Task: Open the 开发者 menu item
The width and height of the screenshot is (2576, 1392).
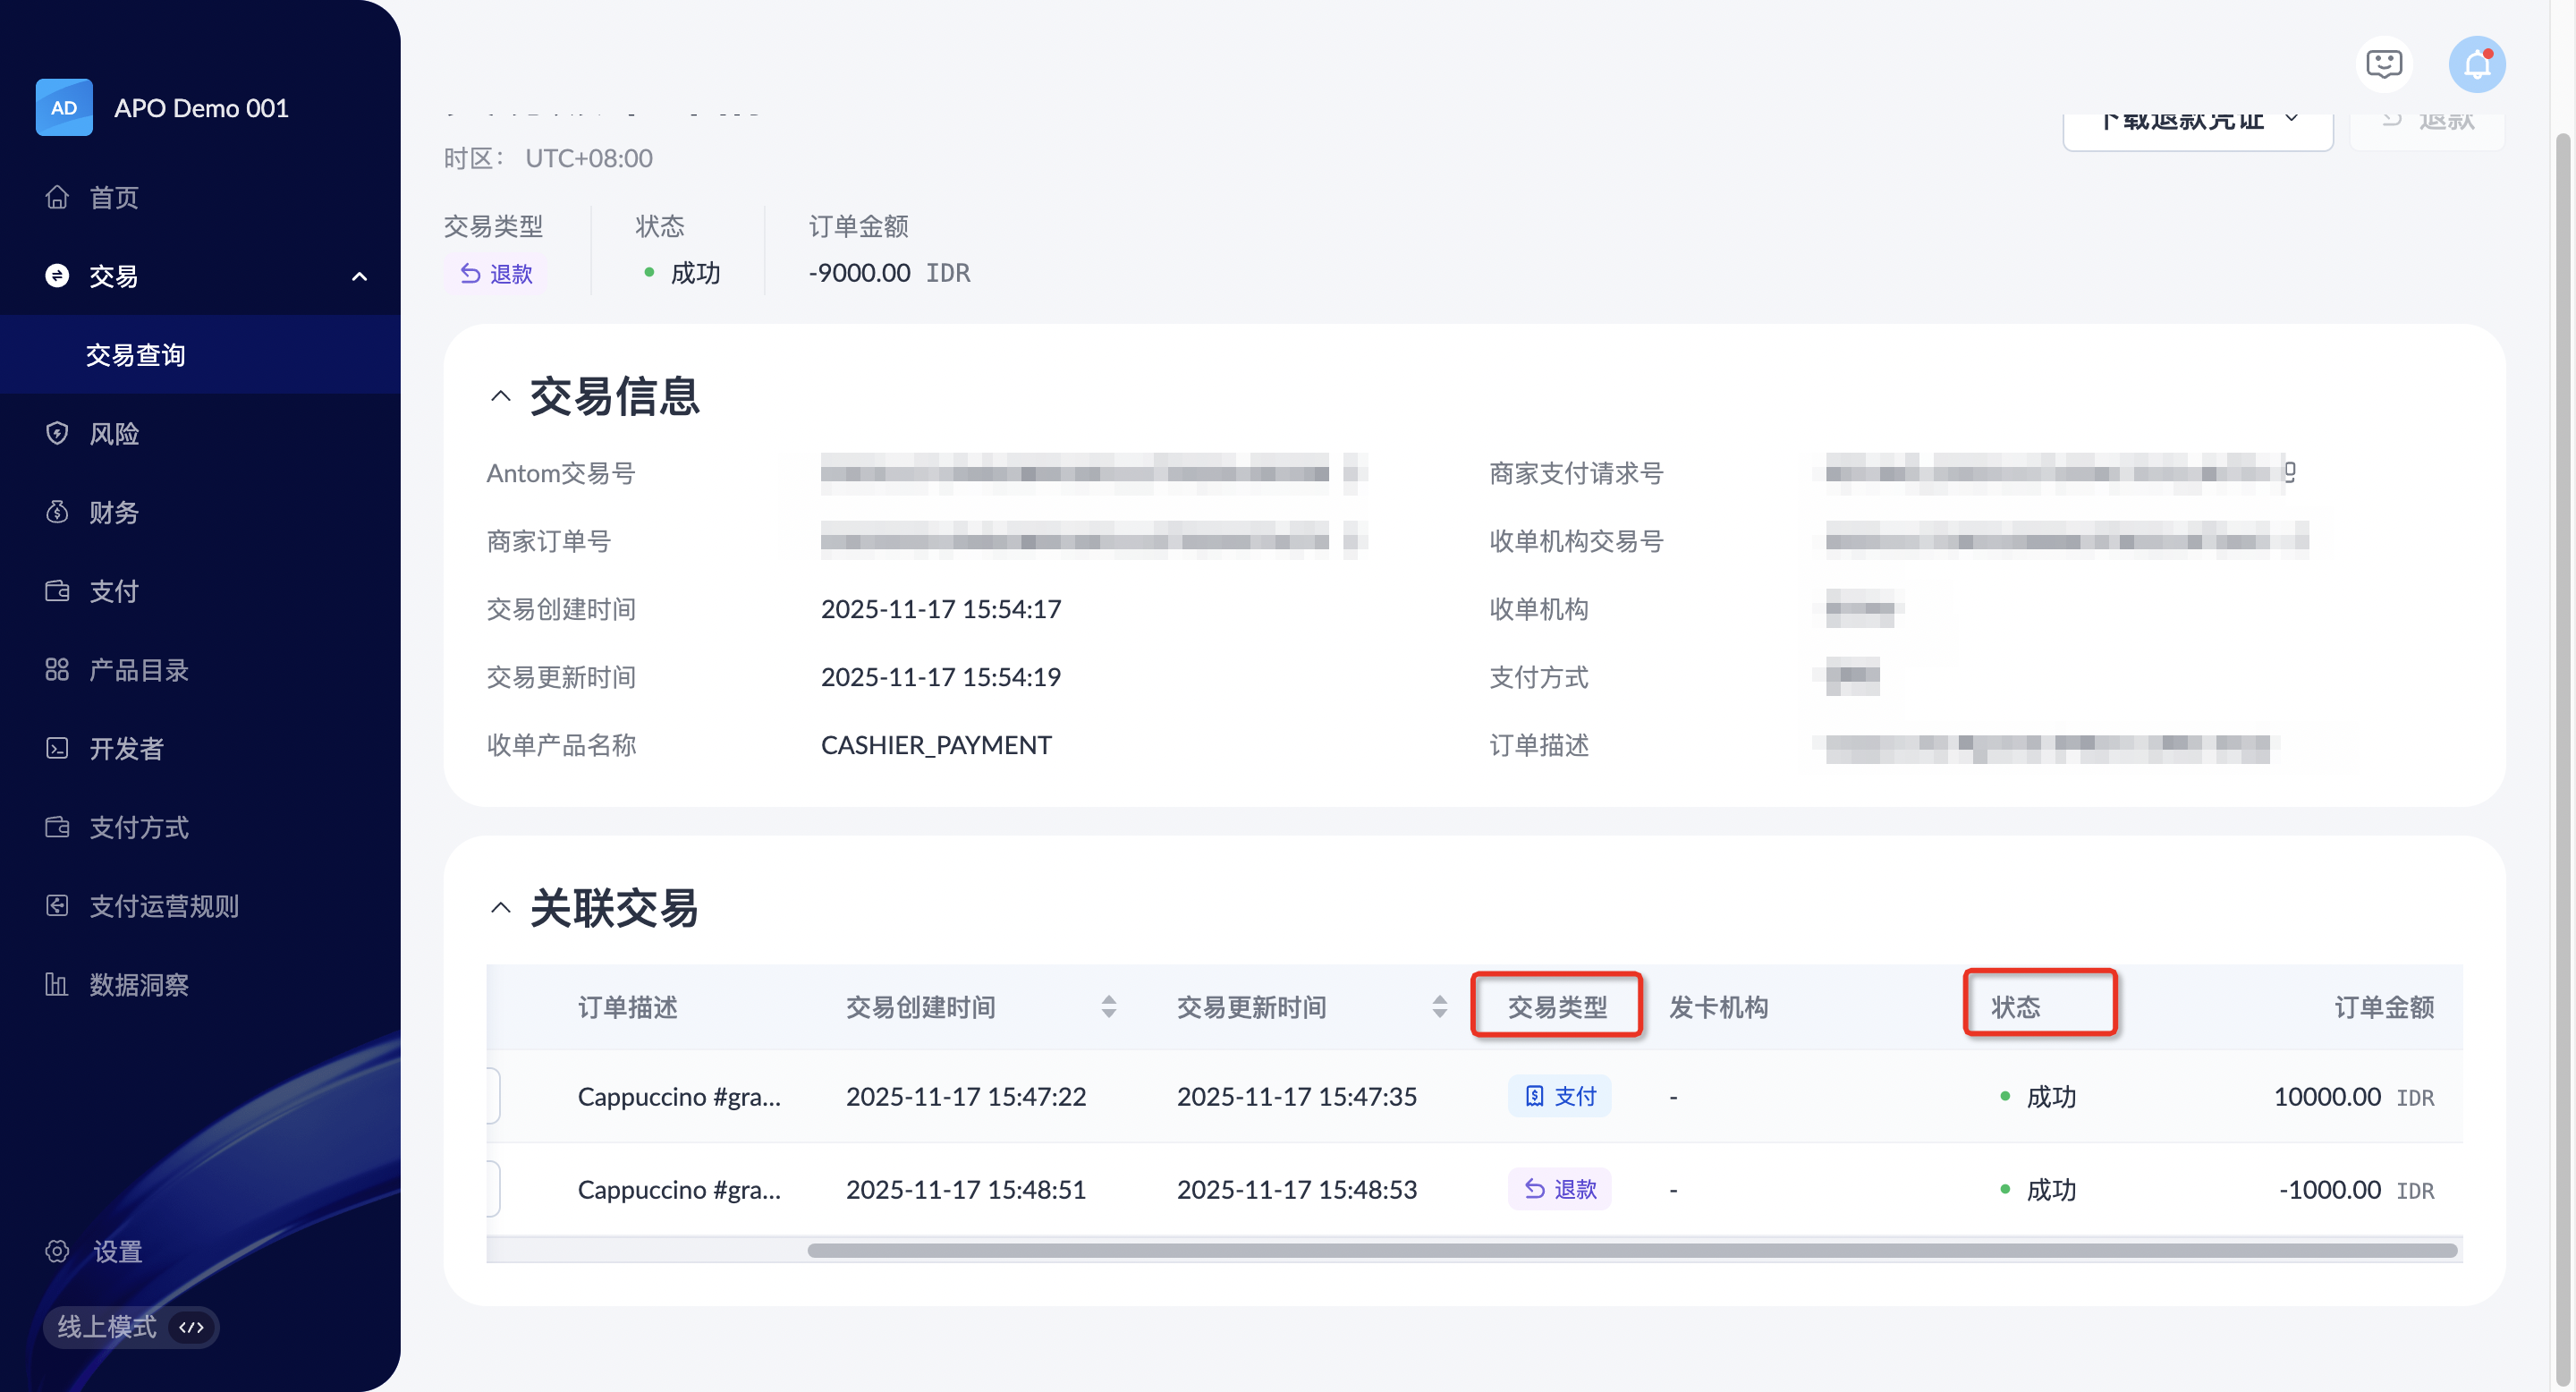Action: point(126,748)
